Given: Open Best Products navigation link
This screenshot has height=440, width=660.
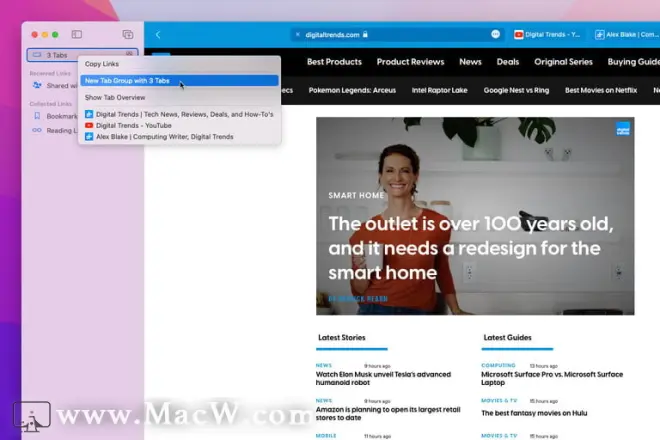Looking at the screenshot, I should click(334, 62).
